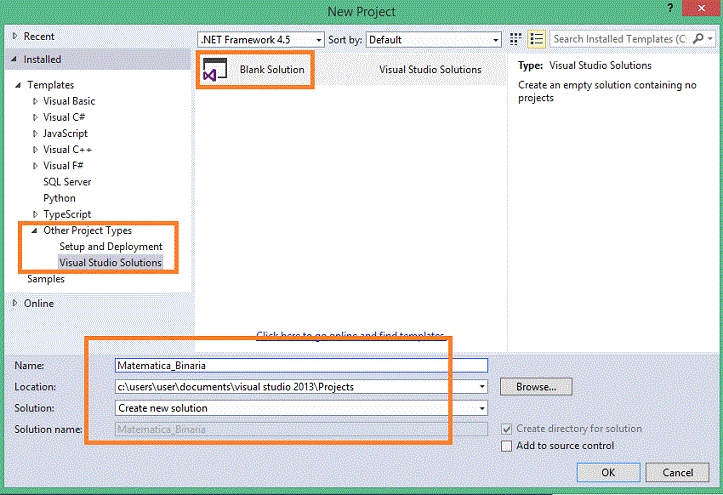Select Visual Studio Solutions category
Screen dimensions: 723x495
coord(111,263)
